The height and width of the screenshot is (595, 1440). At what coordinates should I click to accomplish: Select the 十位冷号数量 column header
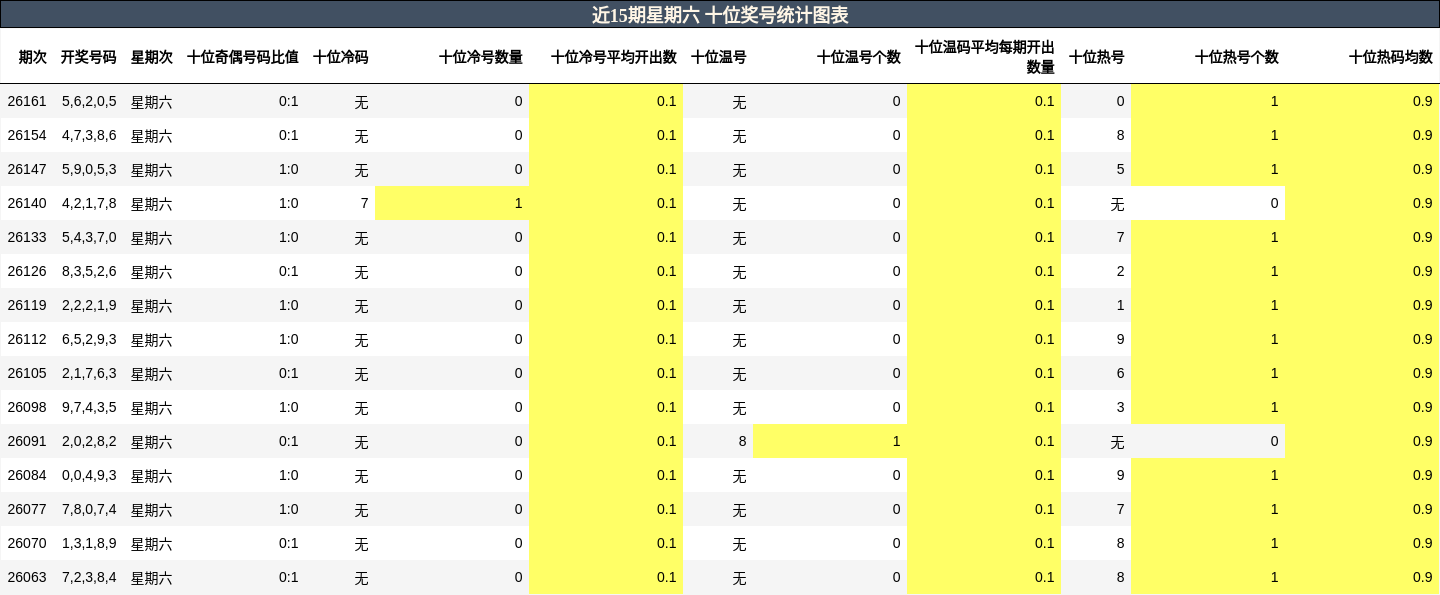pos(481,57)
